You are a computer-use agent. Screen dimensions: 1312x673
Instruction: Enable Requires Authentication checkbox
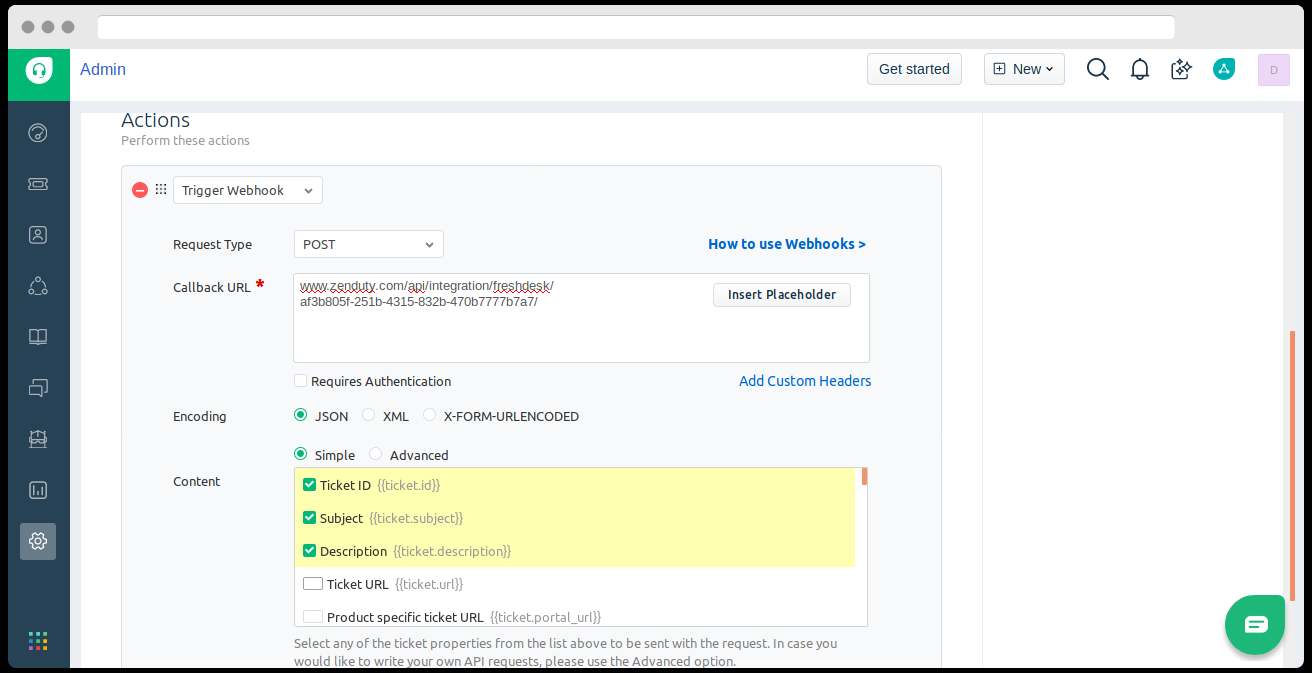click(x=300, y=381)
